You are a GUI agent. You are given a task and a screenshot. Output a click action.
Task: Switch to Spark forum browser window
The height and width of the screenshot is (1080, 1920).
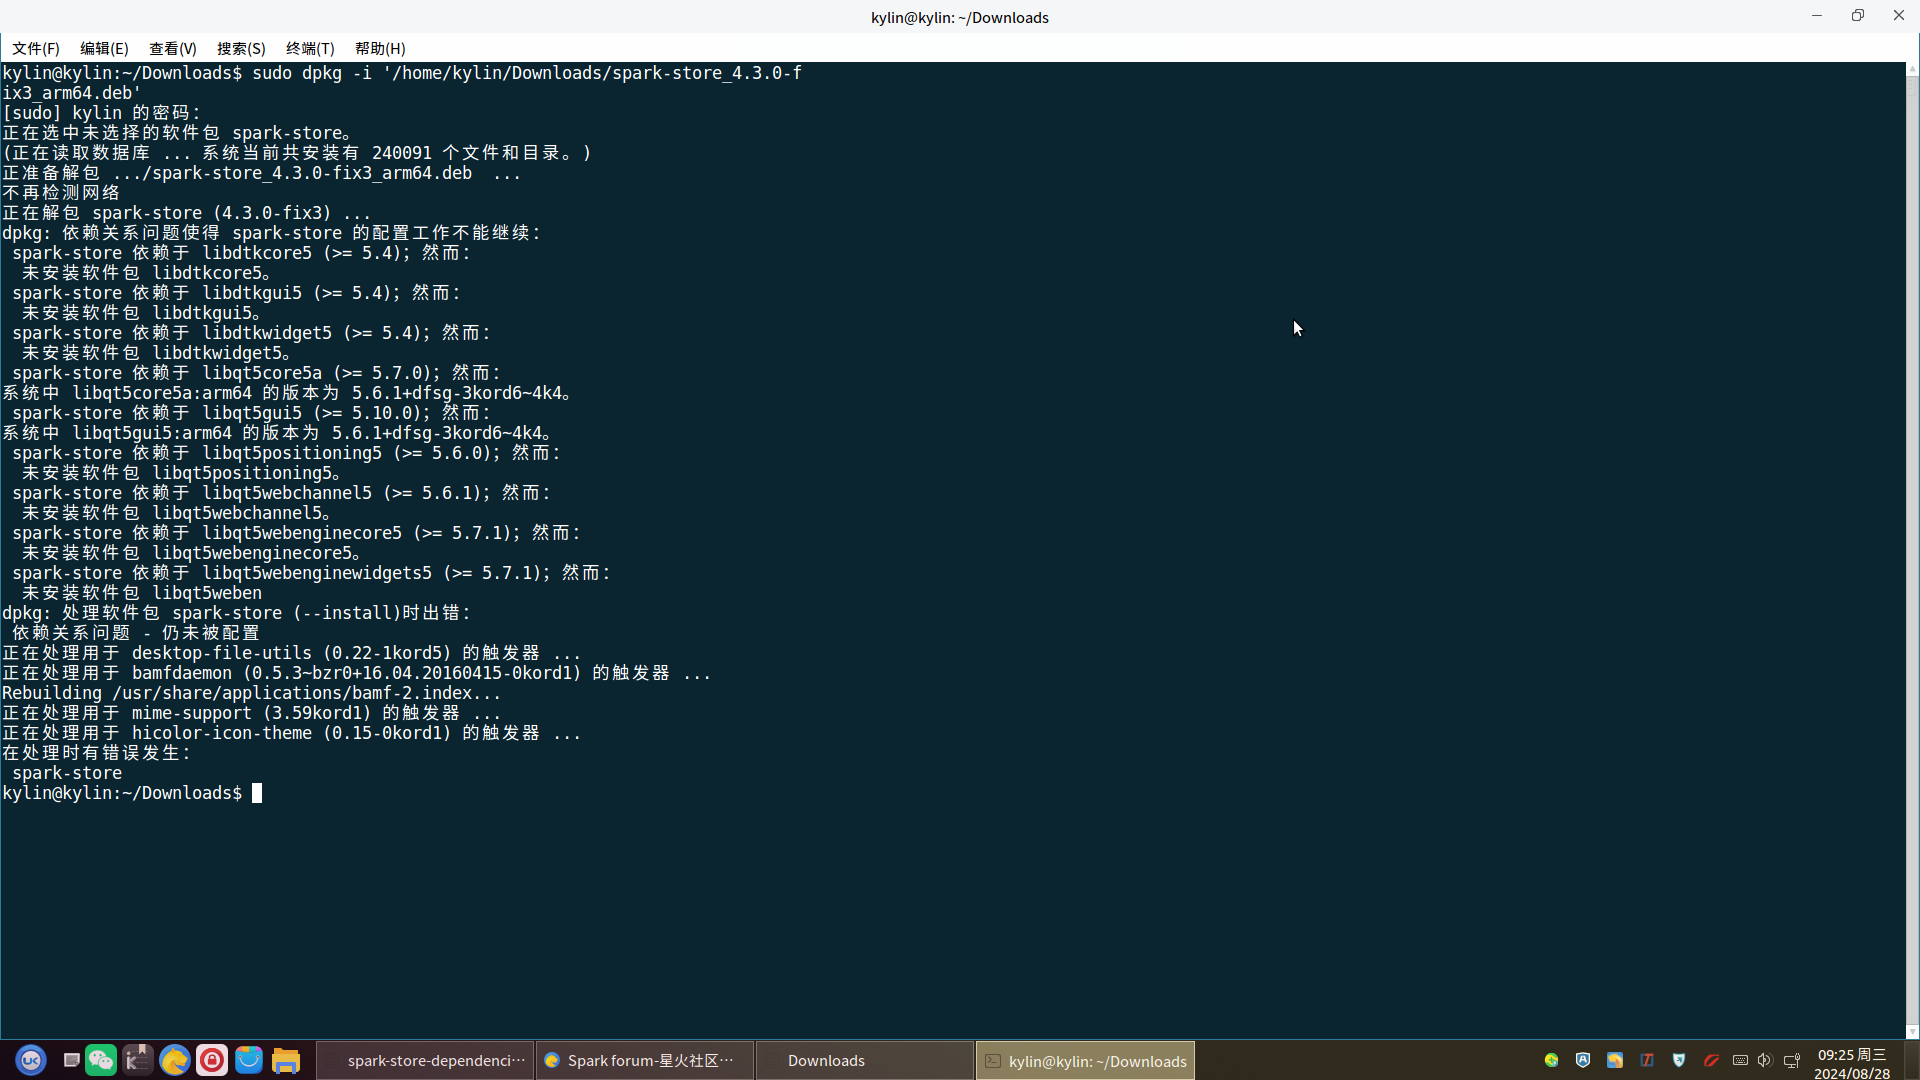point(645,1060)
